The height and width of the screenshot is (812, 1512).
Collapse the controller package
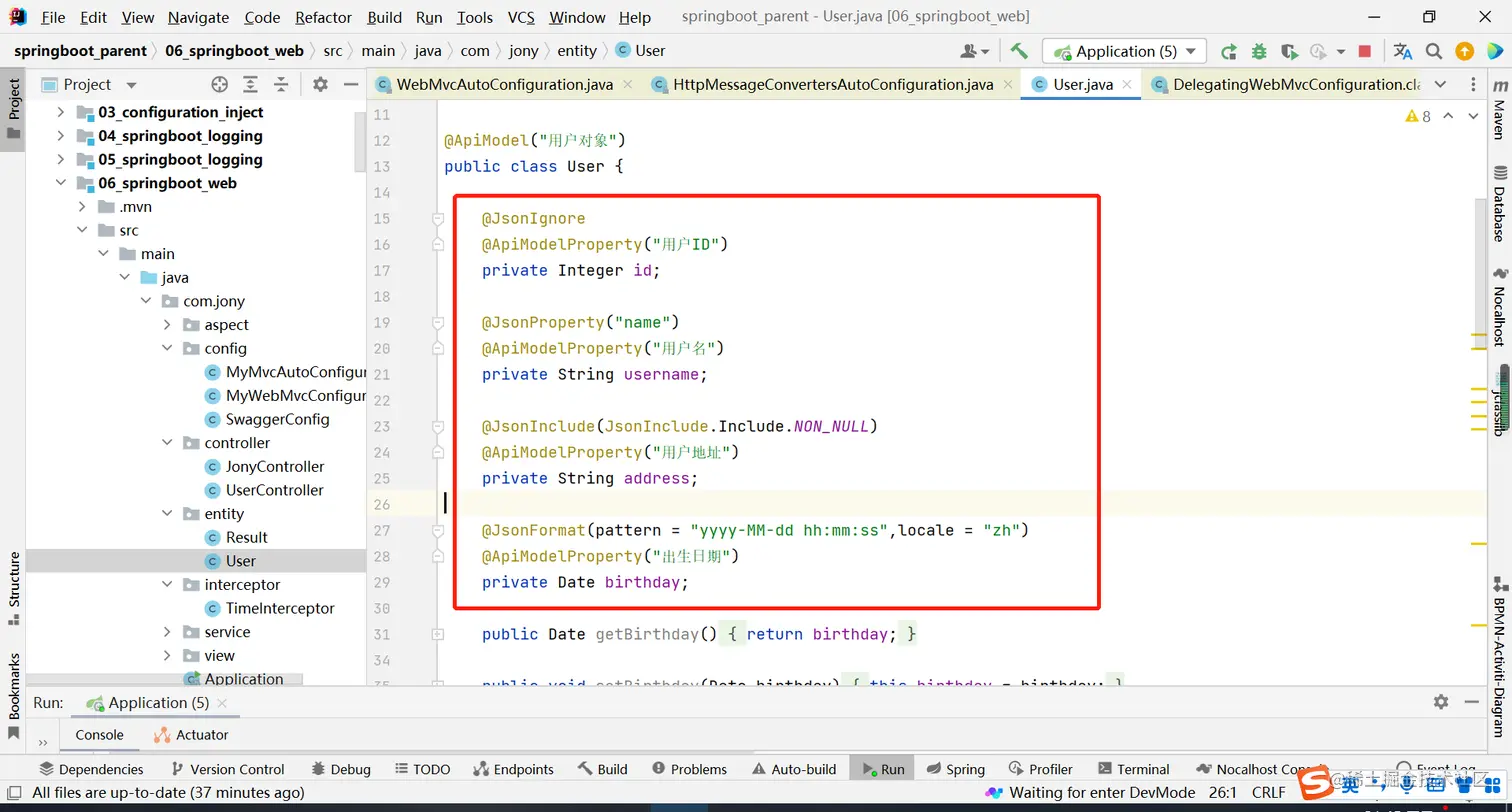tap(167, 443)
